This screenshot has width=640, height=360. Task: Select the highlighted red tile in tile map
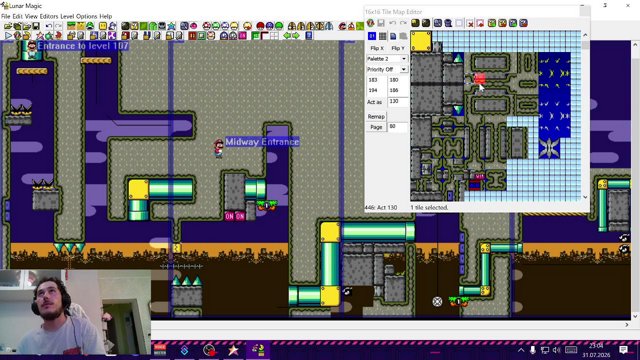(480, 78)
